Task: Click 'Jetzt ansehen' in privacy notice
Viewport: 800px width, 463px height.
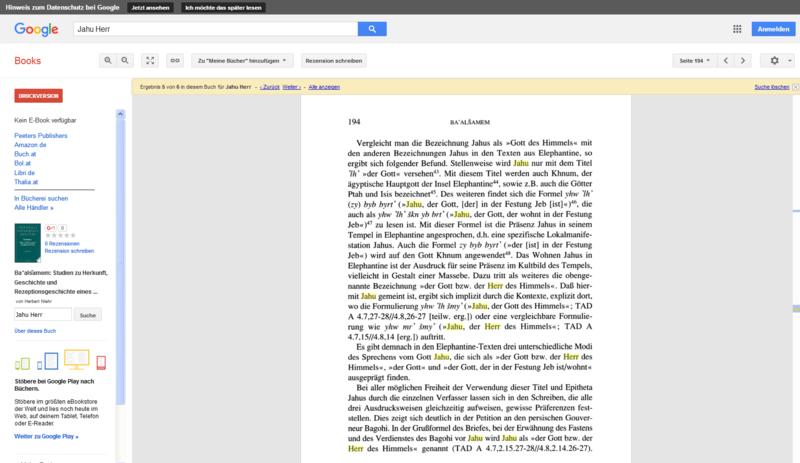Action: tap(153, 7)
